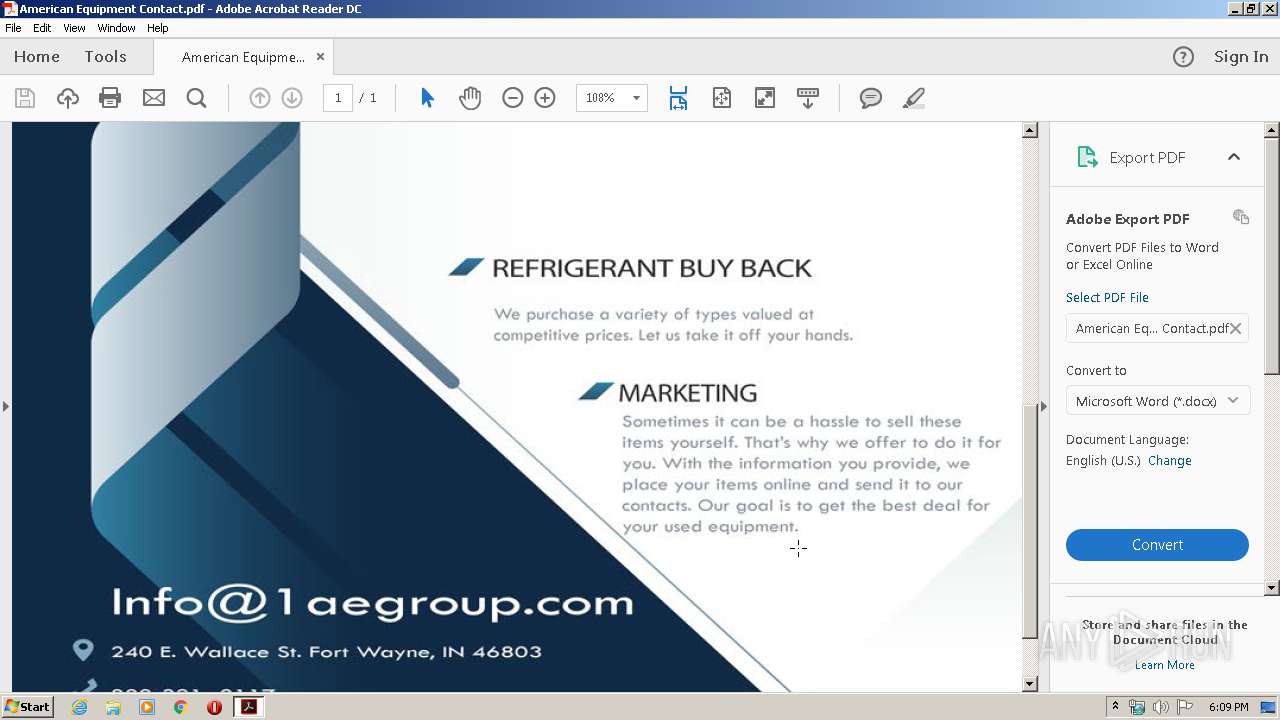Open the Window menu

[117, 28]
